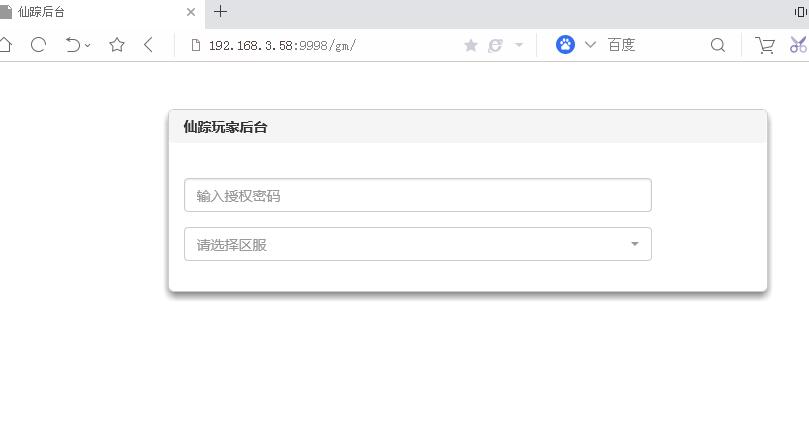The width and height of the screenshot is (809, 426).
Task: Open the 请选择区服 server dropdown
Action: click(418, 244)
